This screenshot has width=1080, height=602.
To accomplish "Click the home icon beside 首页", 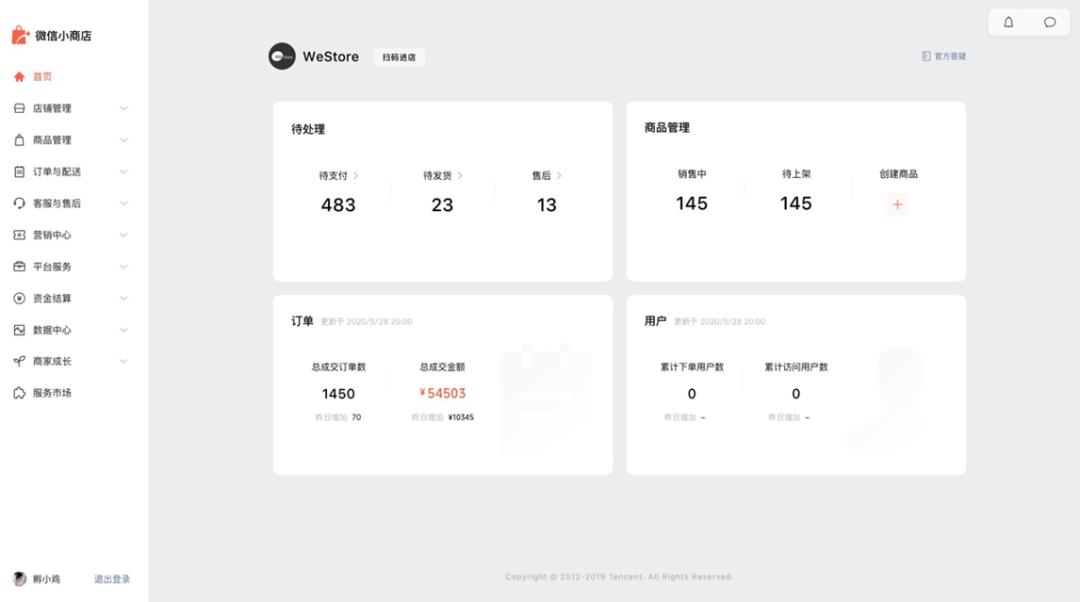I will pos(19,76).
